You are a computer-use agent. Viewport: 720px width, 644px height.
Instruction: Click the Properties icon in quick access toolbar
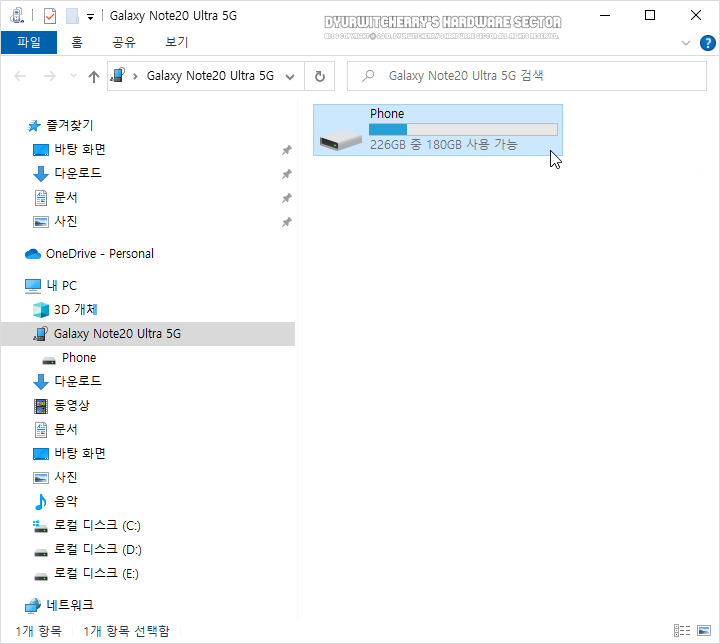[x=50, y=16]
